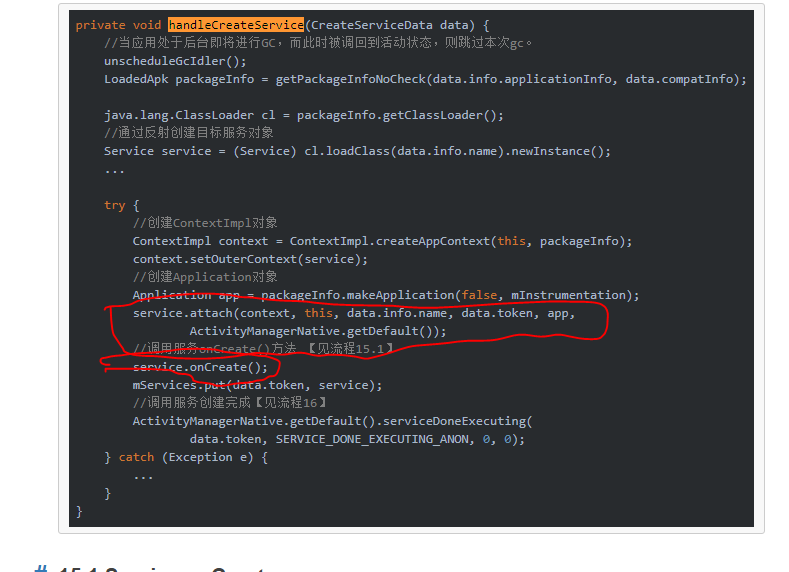Click the comment 创建Application对象

[x=205, y=277]
